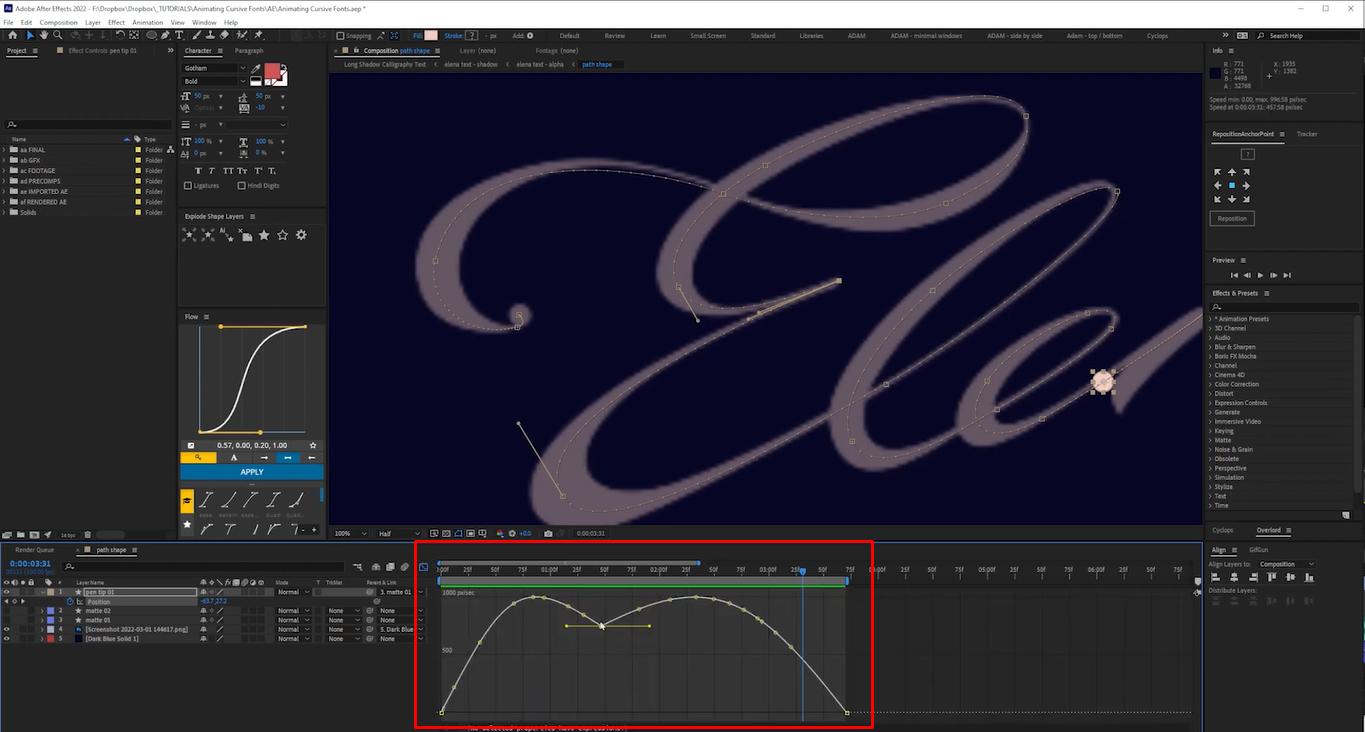Select the Hand tool
The image size is (1365, 732).
pyautogui.click(x=44, y=35)
